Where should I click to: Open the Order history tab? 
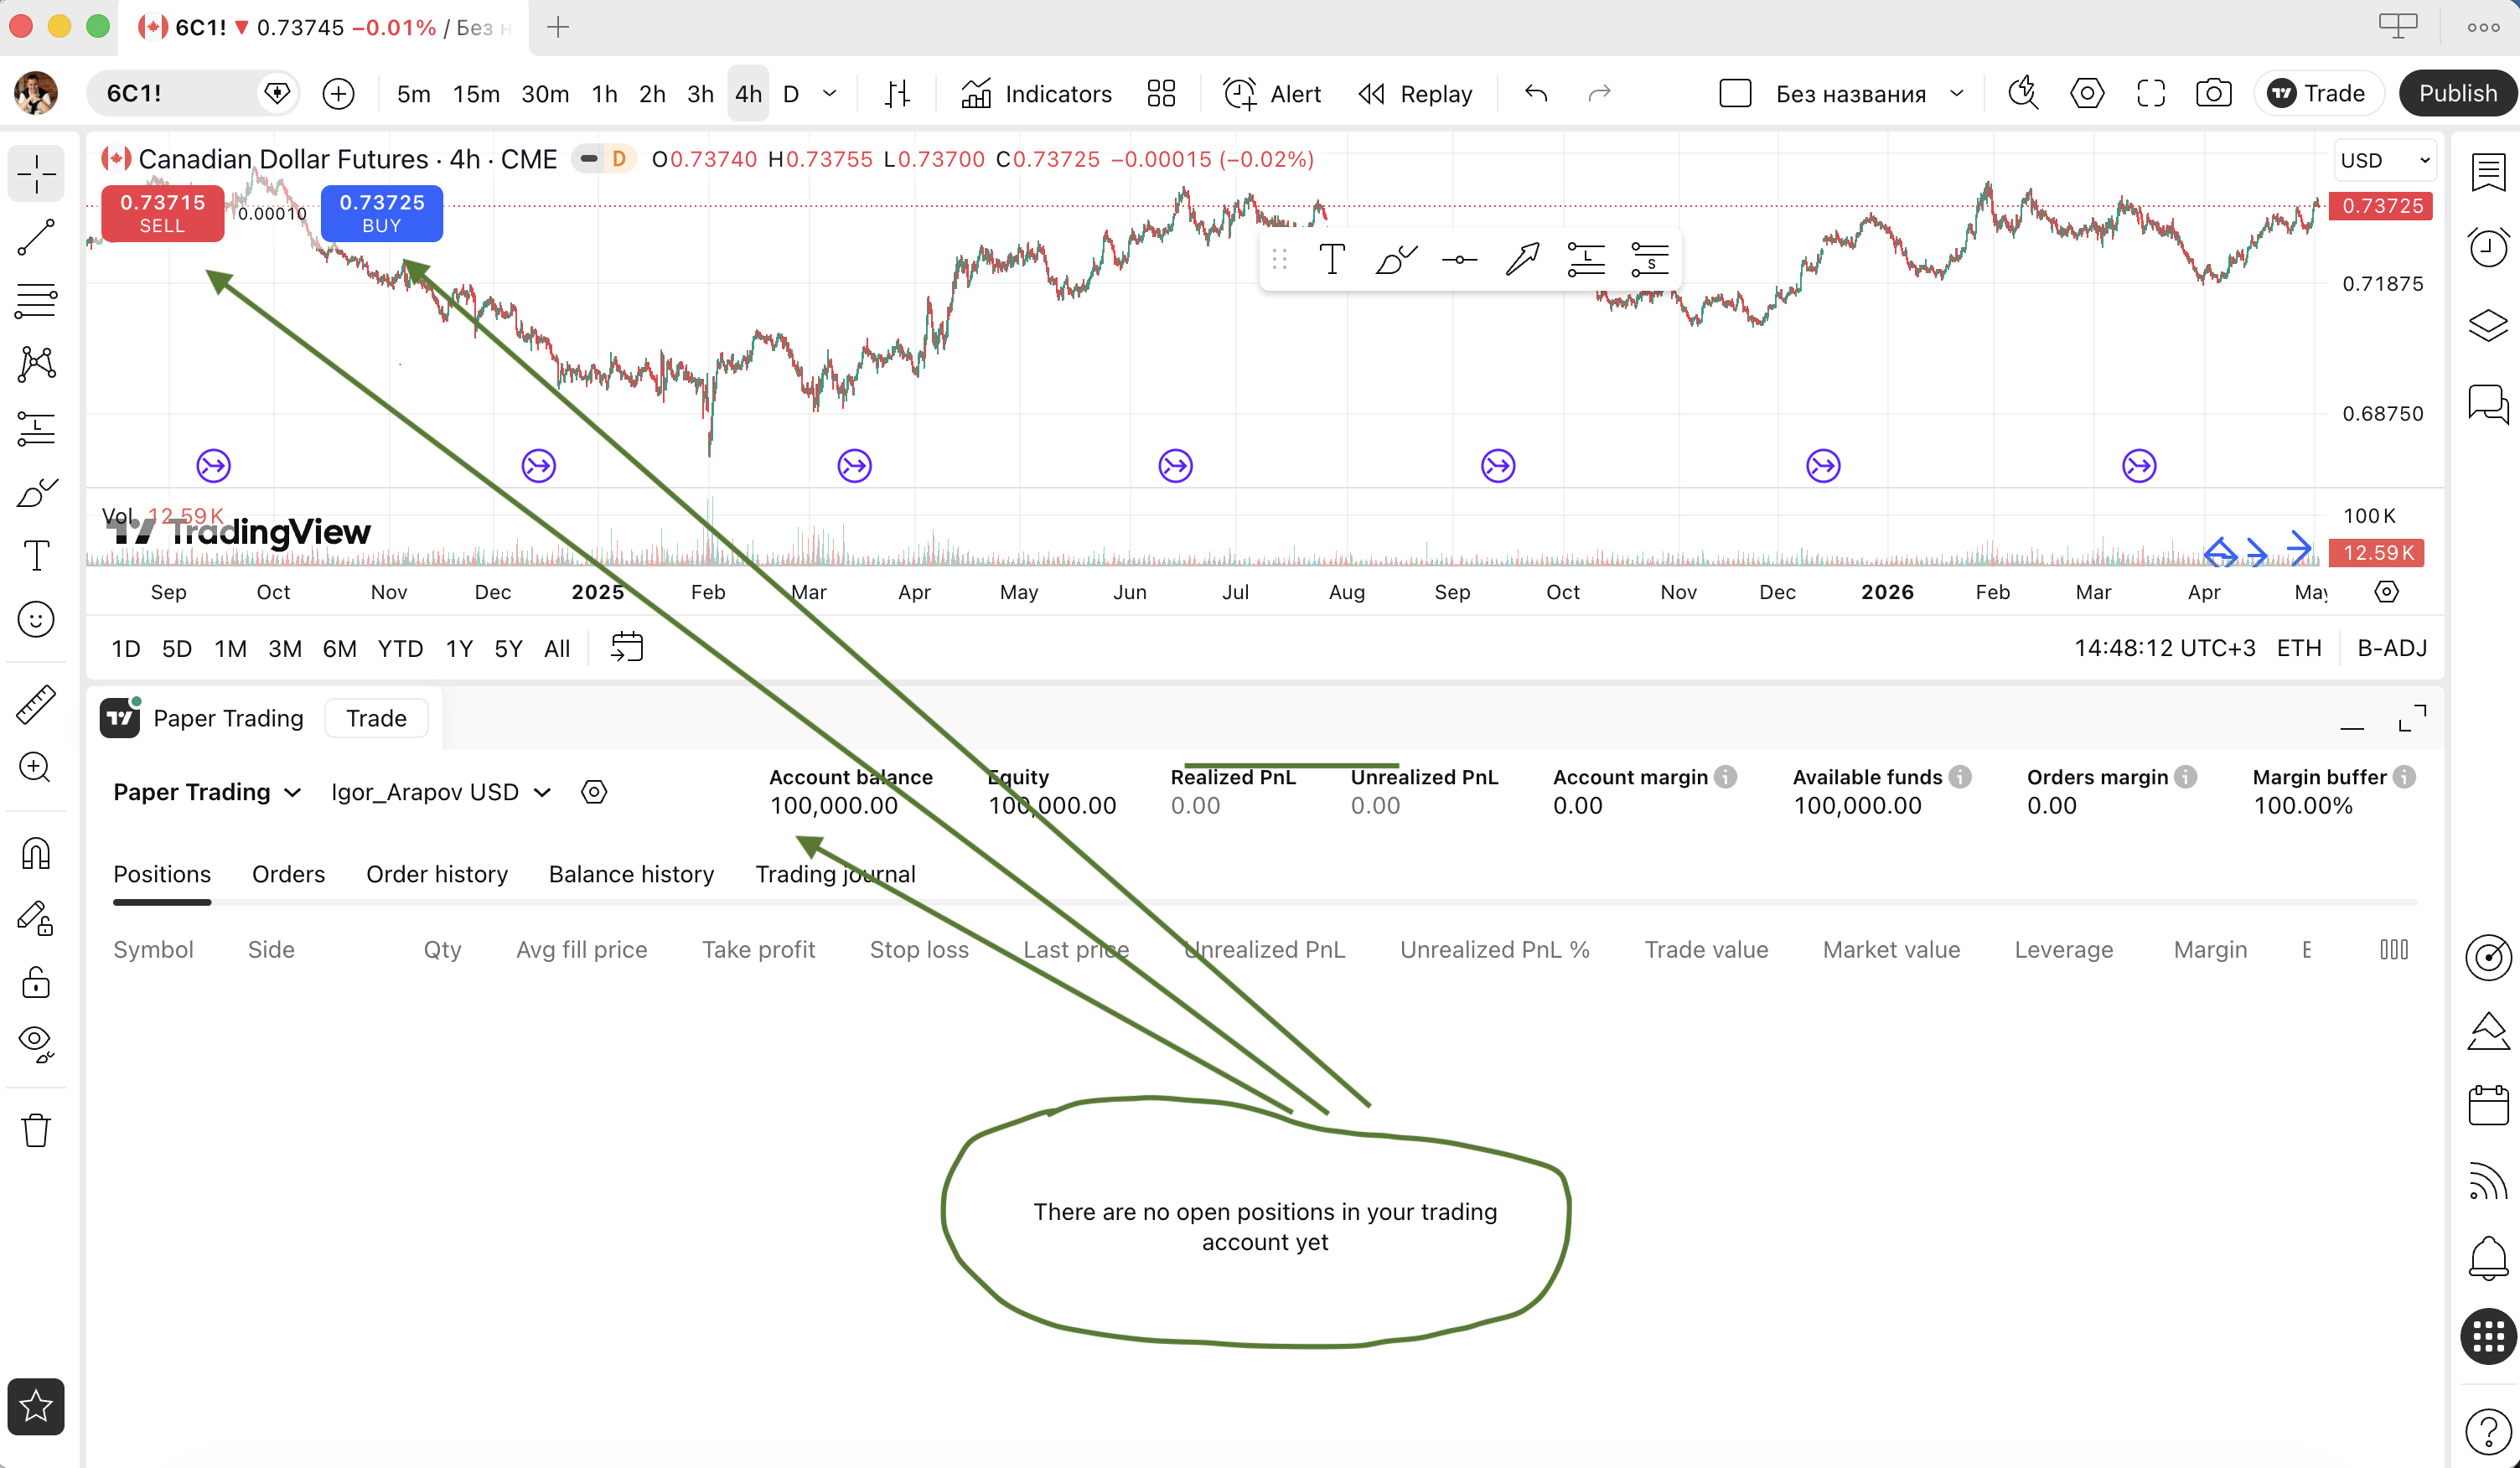click(437, 874)
